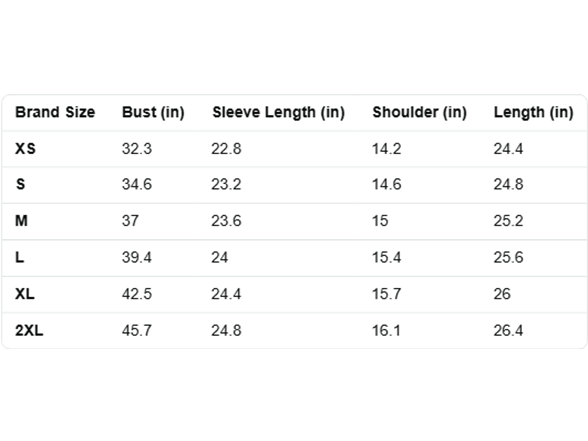Select the Shoulder (in) column header
The width and height of the screenshot is (588, 441).
tap(419, 112)
